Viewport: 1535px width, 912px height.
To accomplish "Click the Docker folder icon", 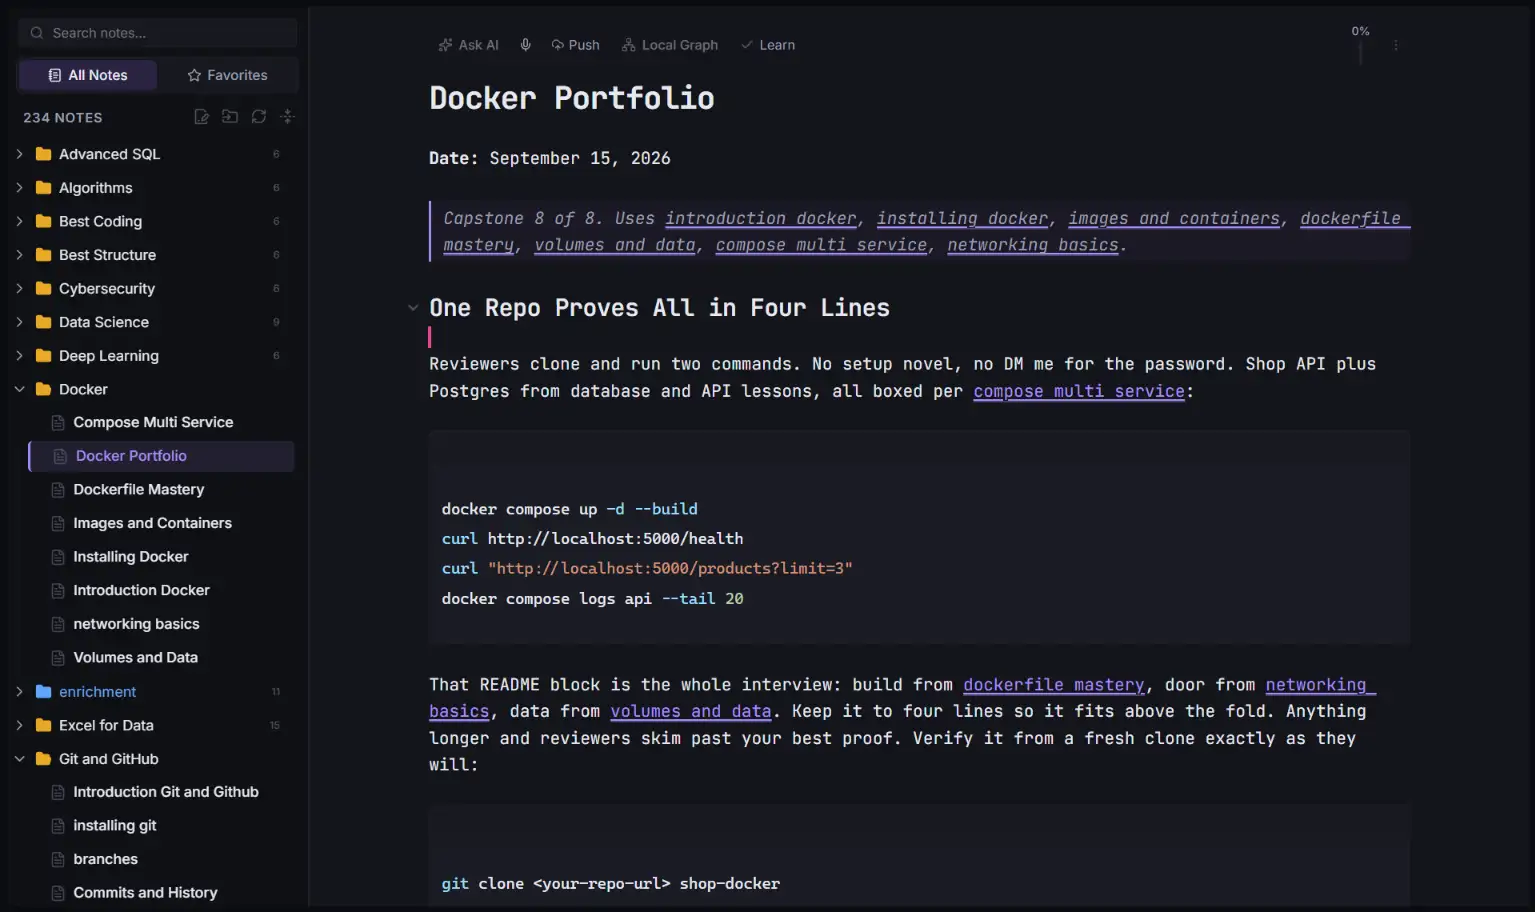I will coord(43,389).
